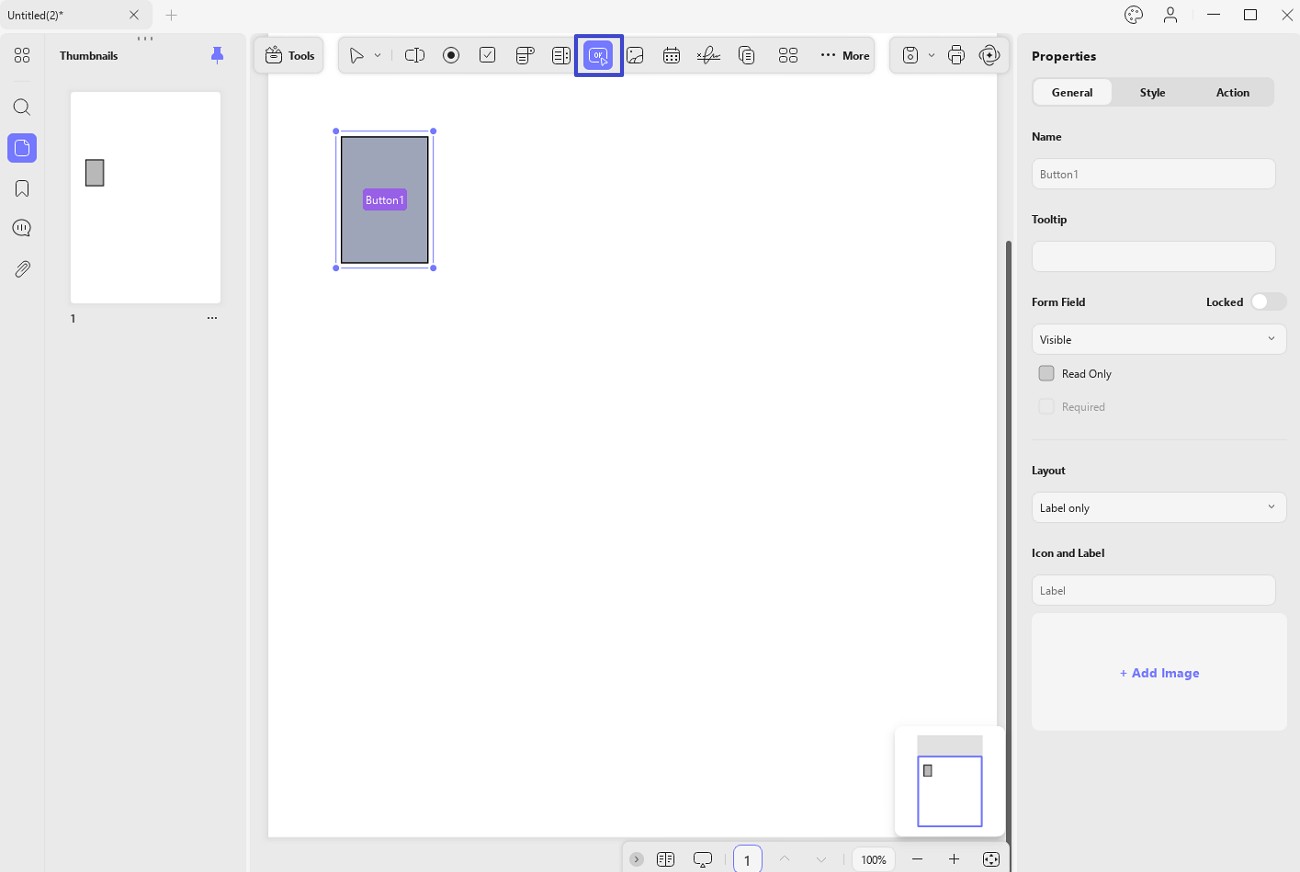Open the search panel in left sidebar
Viewport: 1300px width, 872px height.
tap(22, 108)
